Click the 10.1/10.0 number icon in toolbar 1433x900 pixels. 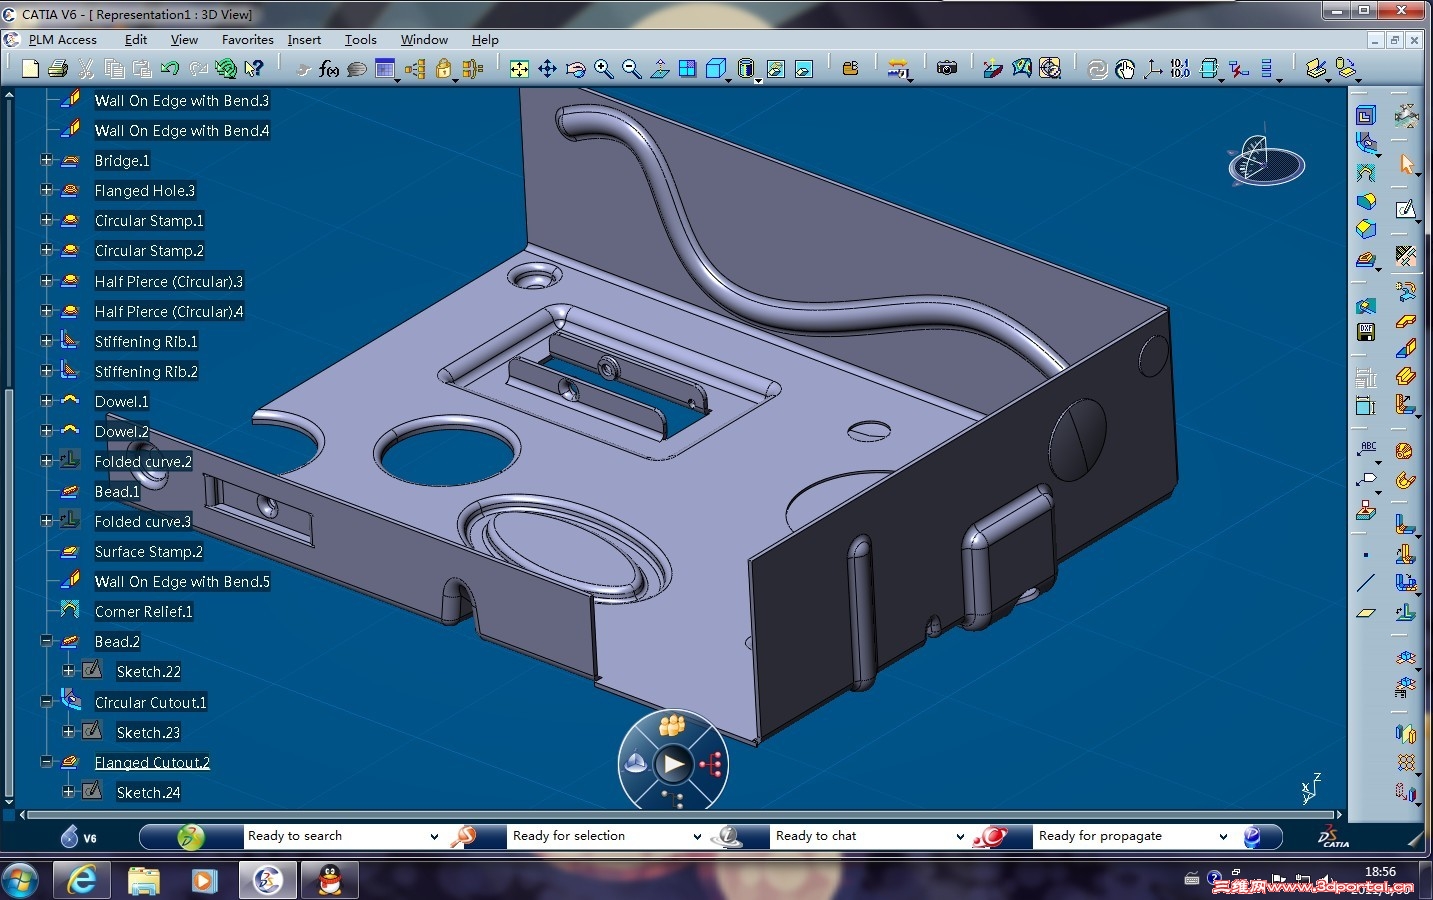tap(1180, 68)
